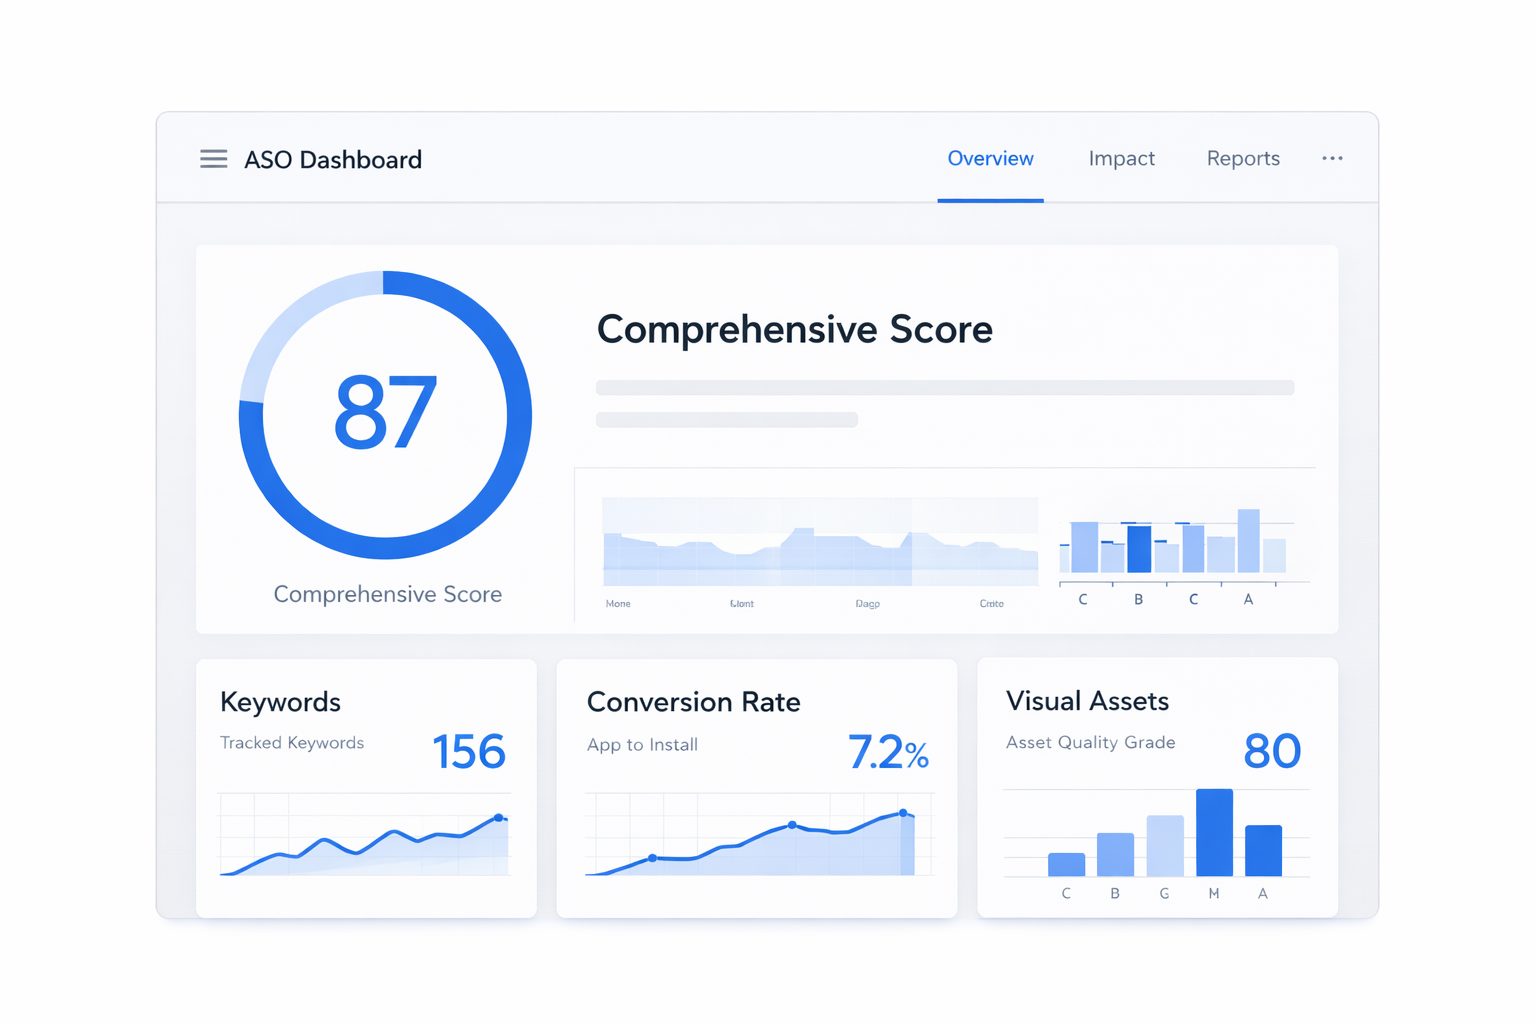Screen dimensions: 1536x1024
Task: Click the last data point on Conversion chart
Action: click(x=903, y=813)
